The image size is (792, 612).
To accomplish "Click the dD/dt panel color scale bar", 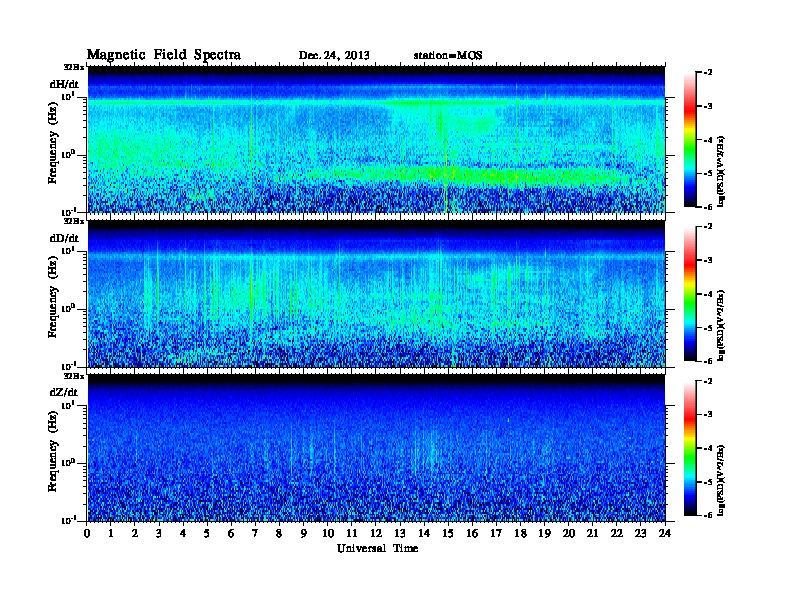I will [689, 293].
